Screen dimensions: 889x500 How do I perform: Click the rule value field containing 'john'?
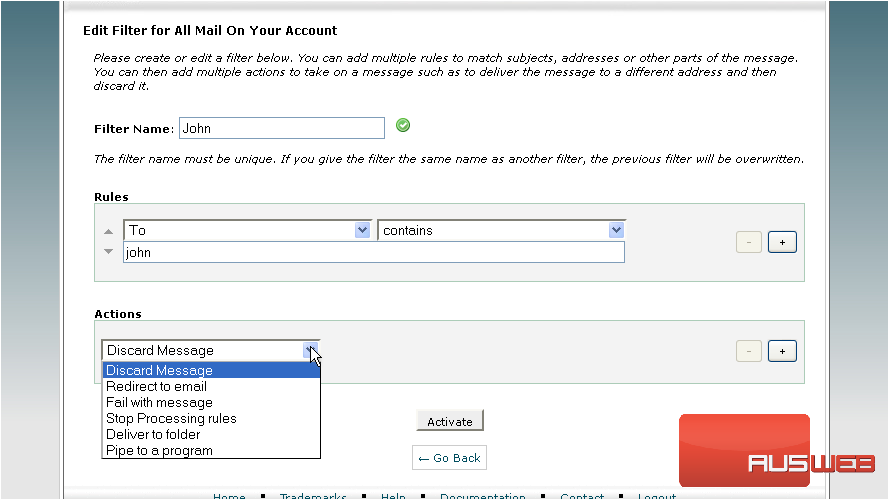374,253
